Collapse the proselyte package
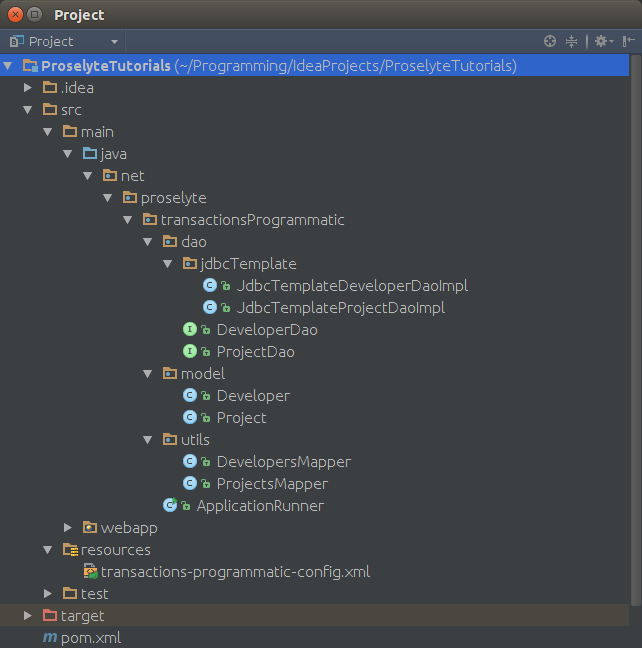 pos(107,198)
